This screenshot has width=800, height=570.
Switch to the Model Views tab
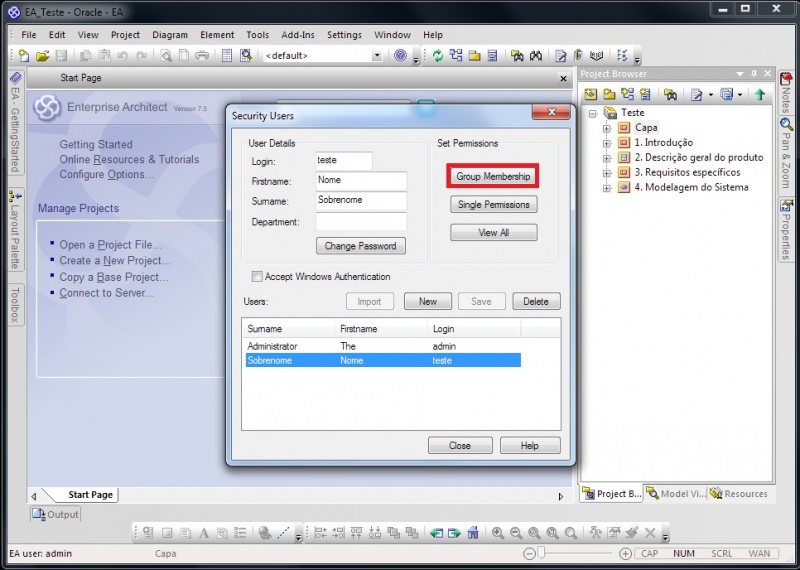(x=676, y=493)
